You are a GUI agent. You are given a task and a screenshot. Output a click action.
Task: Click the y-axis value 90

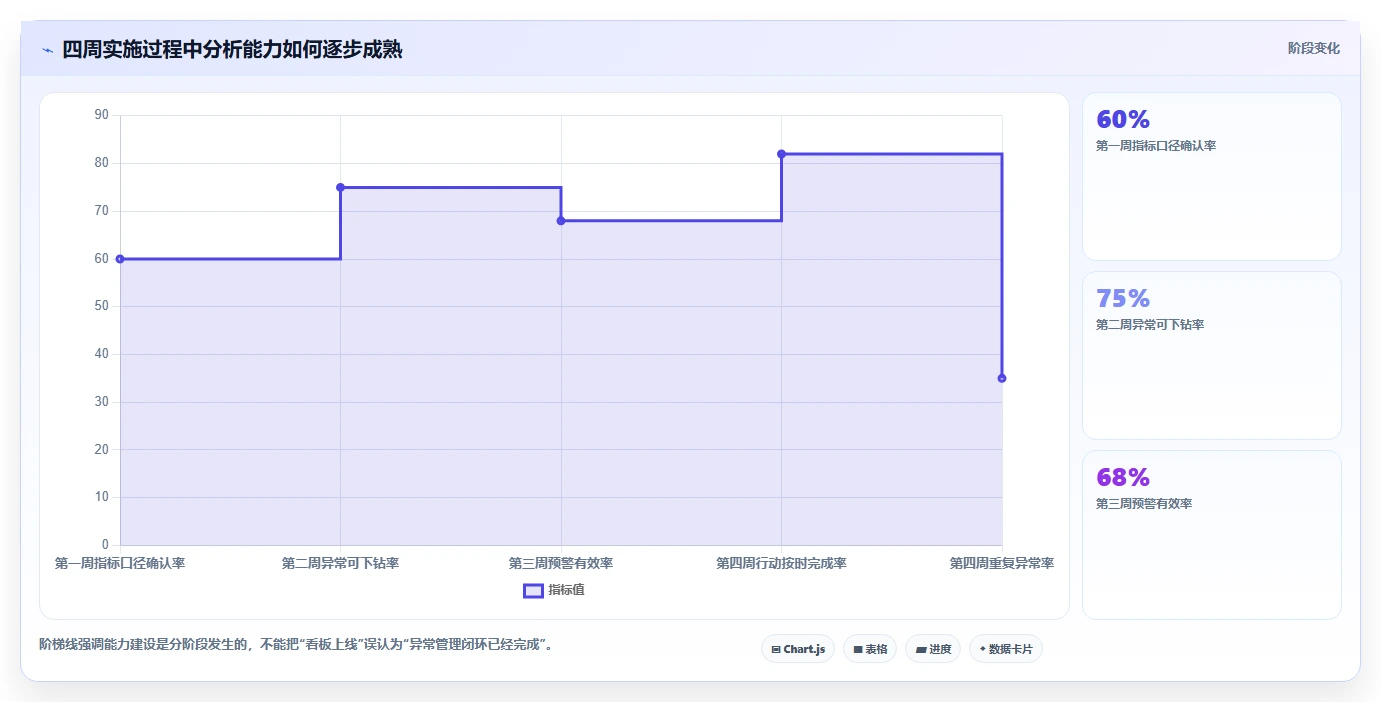tap(101, 115)
